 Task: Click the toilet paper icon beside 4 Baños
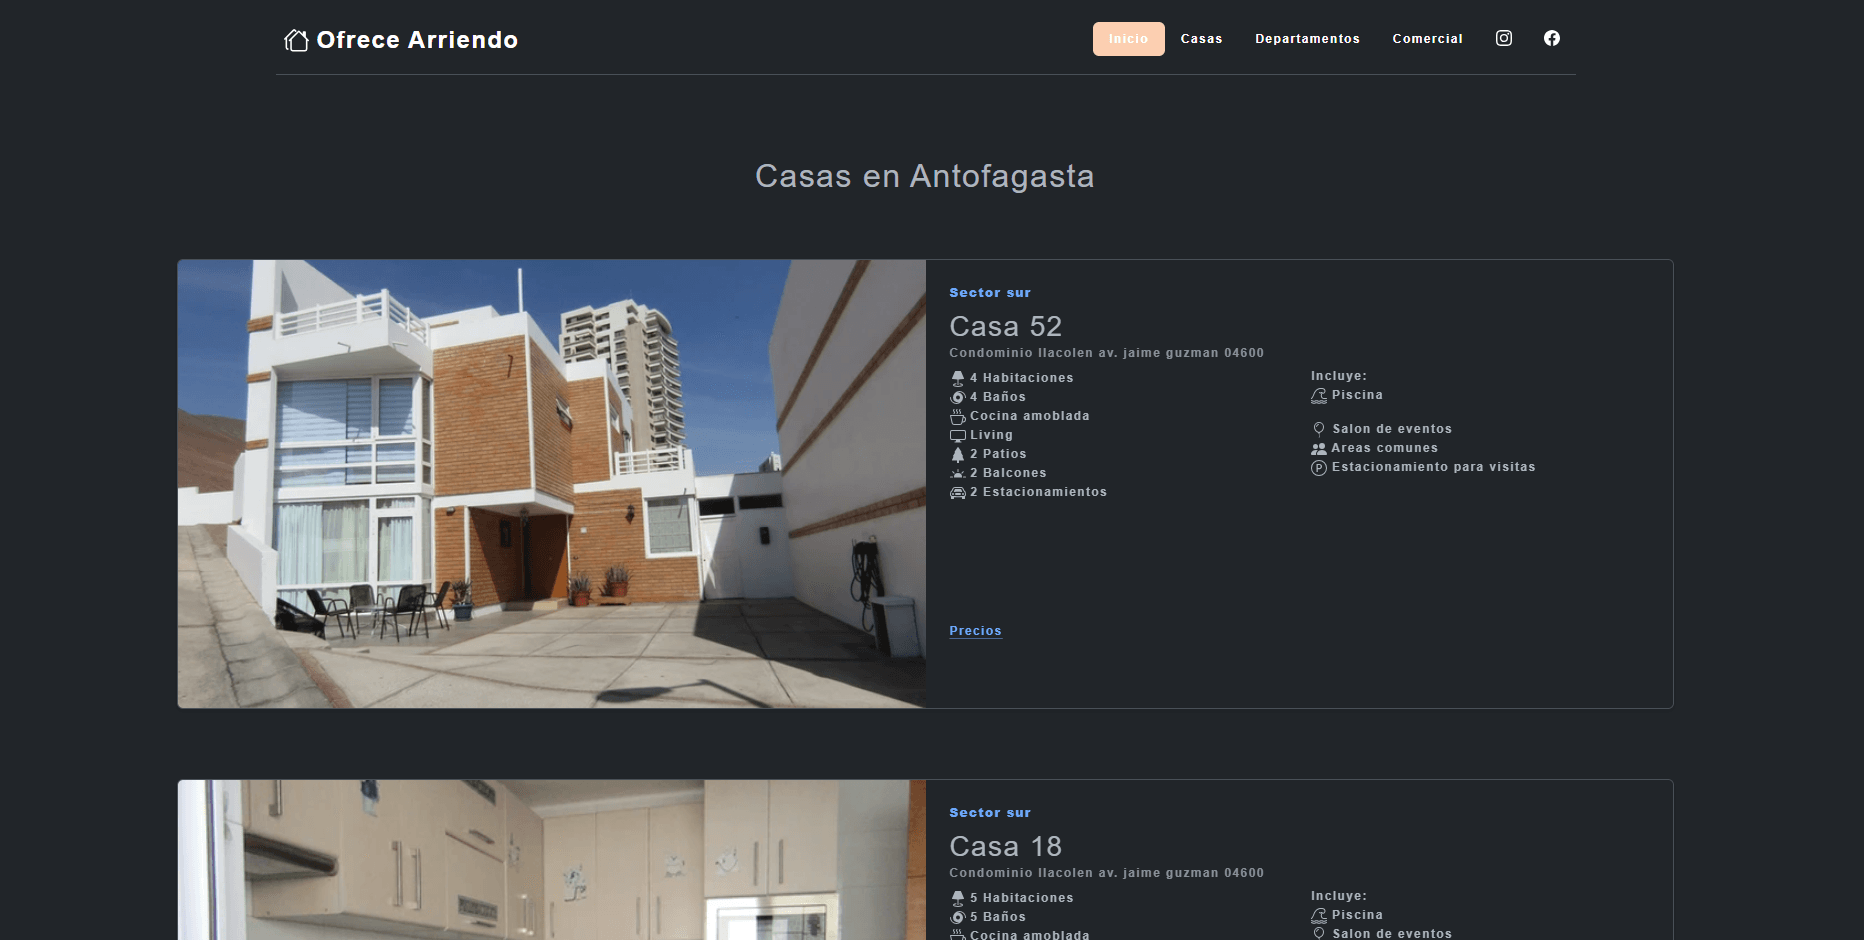[957, 397]
